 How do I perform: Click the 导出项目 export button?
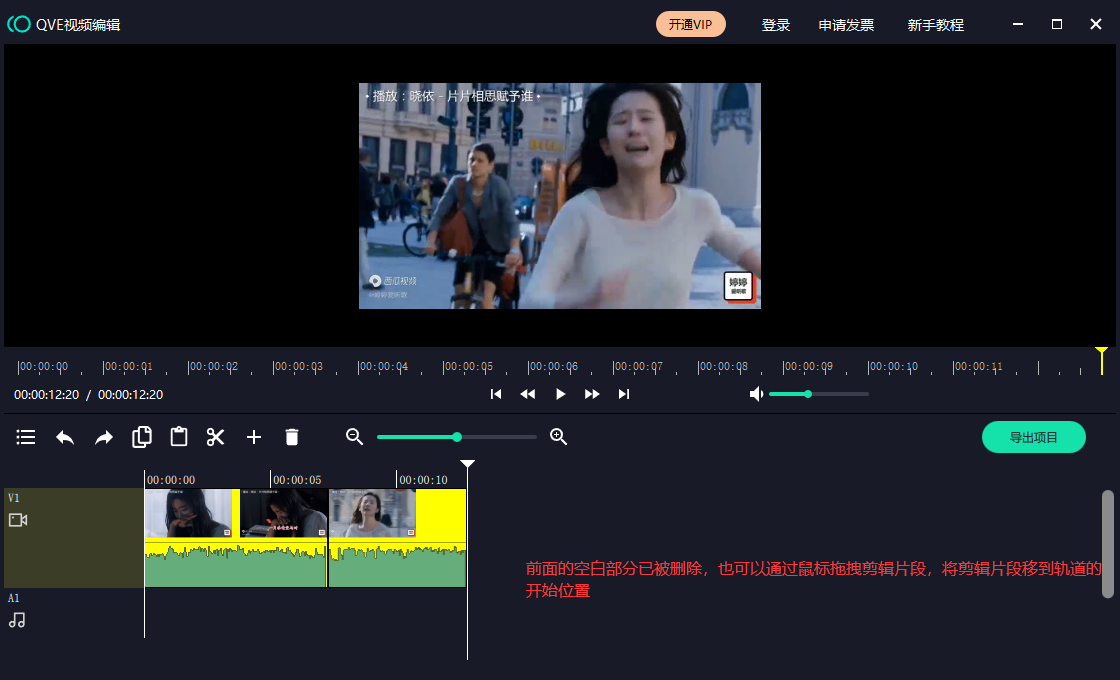click(1034, 437)
